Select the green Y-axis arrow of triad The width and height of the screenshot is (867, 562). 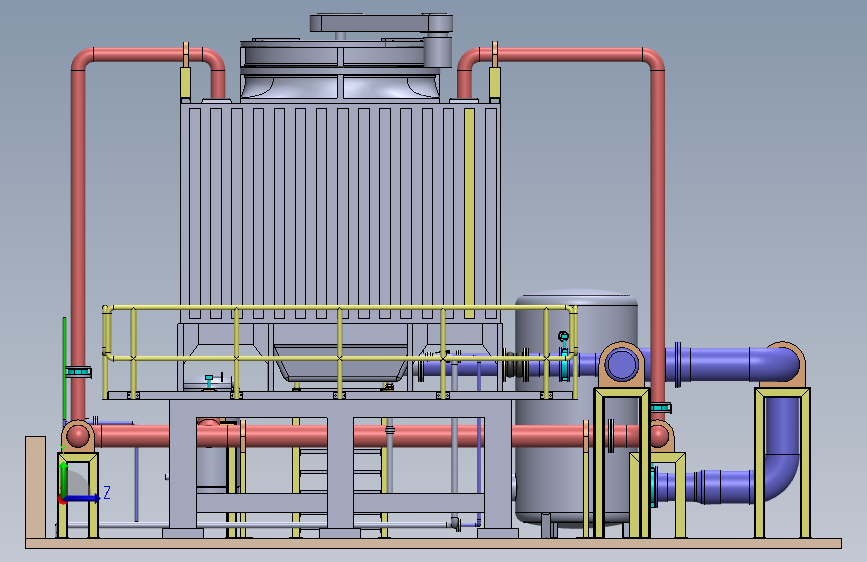pos(64,479)
